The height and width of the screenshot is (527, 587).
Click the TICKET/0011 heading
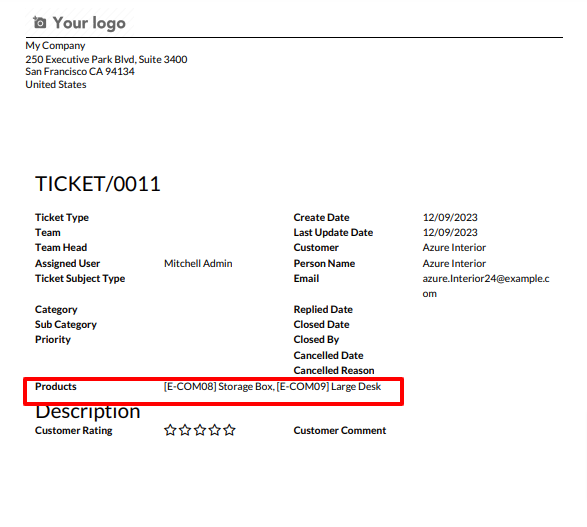98,184
